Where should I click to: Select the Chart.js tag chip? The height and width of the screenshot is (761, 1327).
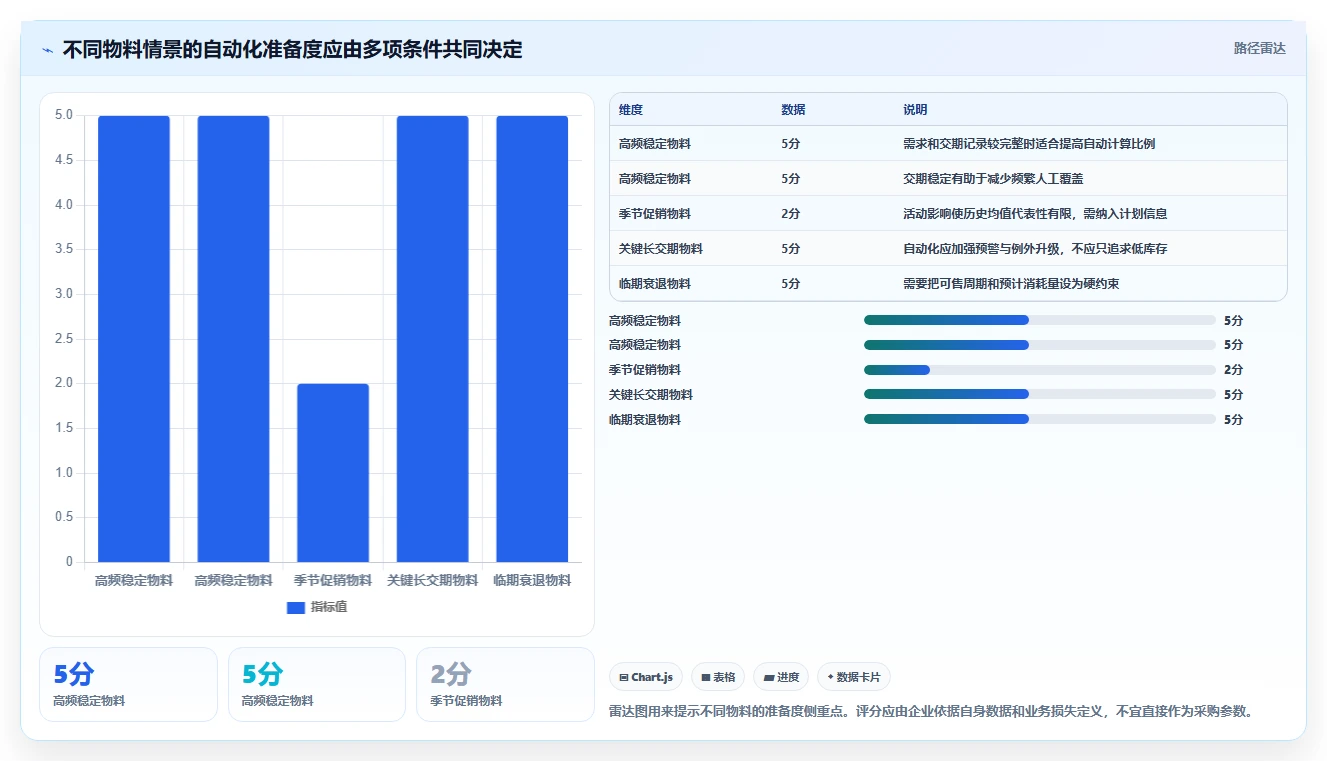[646, 677]
